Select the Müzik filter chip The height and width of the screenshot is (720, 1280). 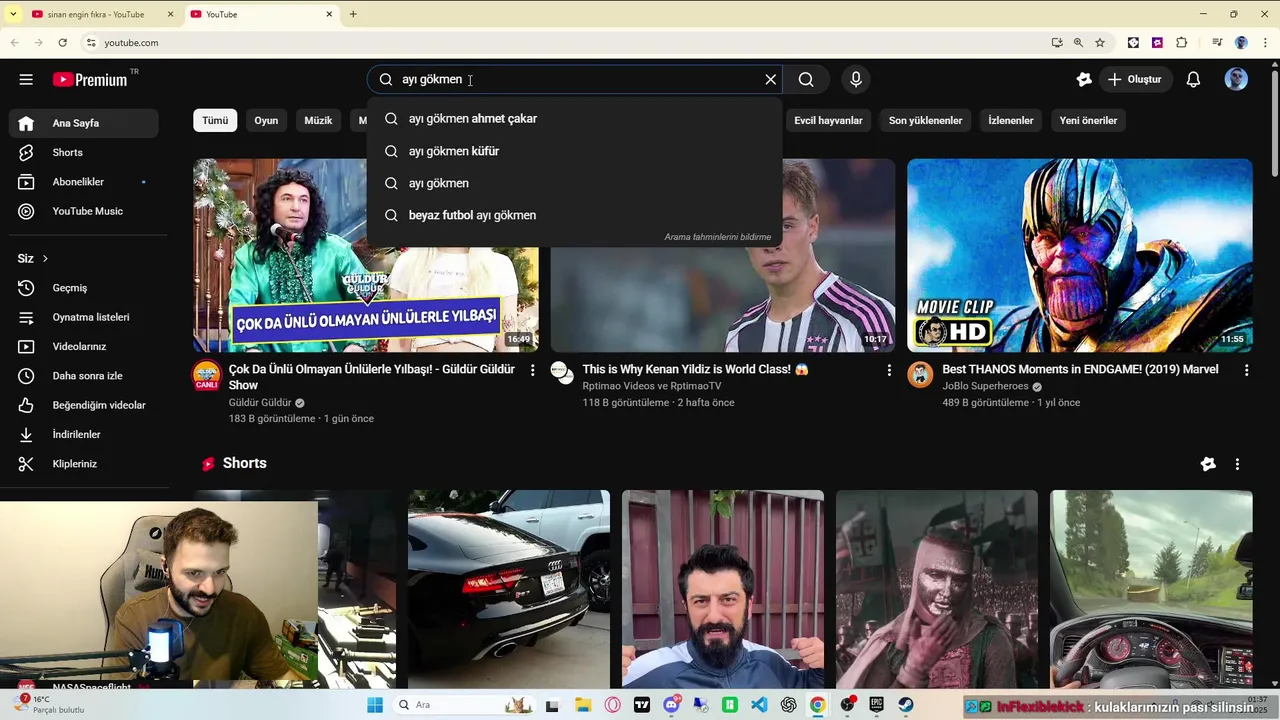click(x=318, y=120)
